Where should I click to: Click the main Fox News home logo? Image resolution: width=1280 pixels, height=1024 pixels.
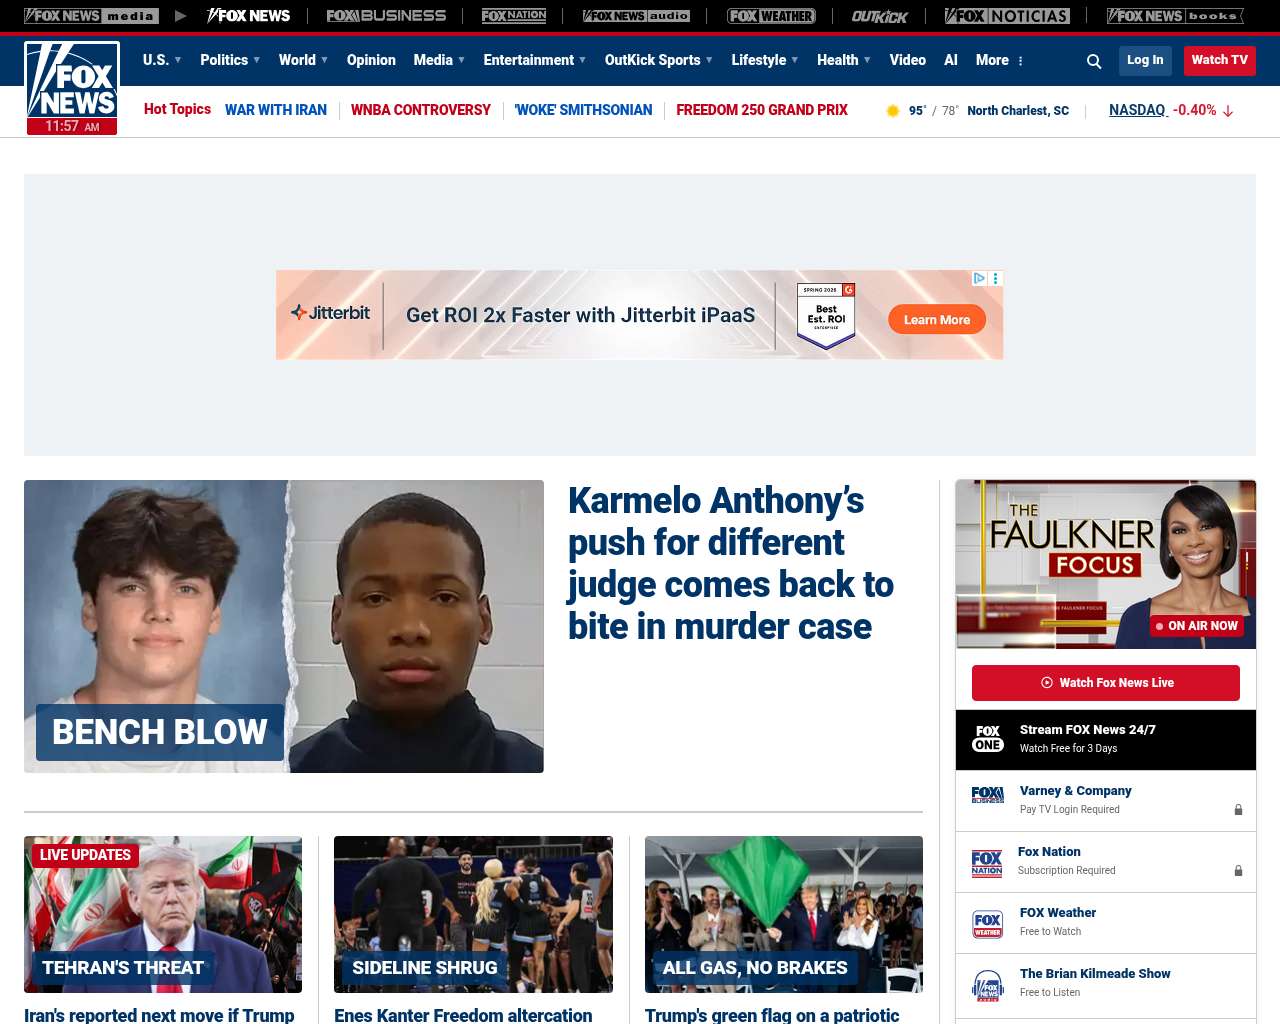click(x=72, y=80)
